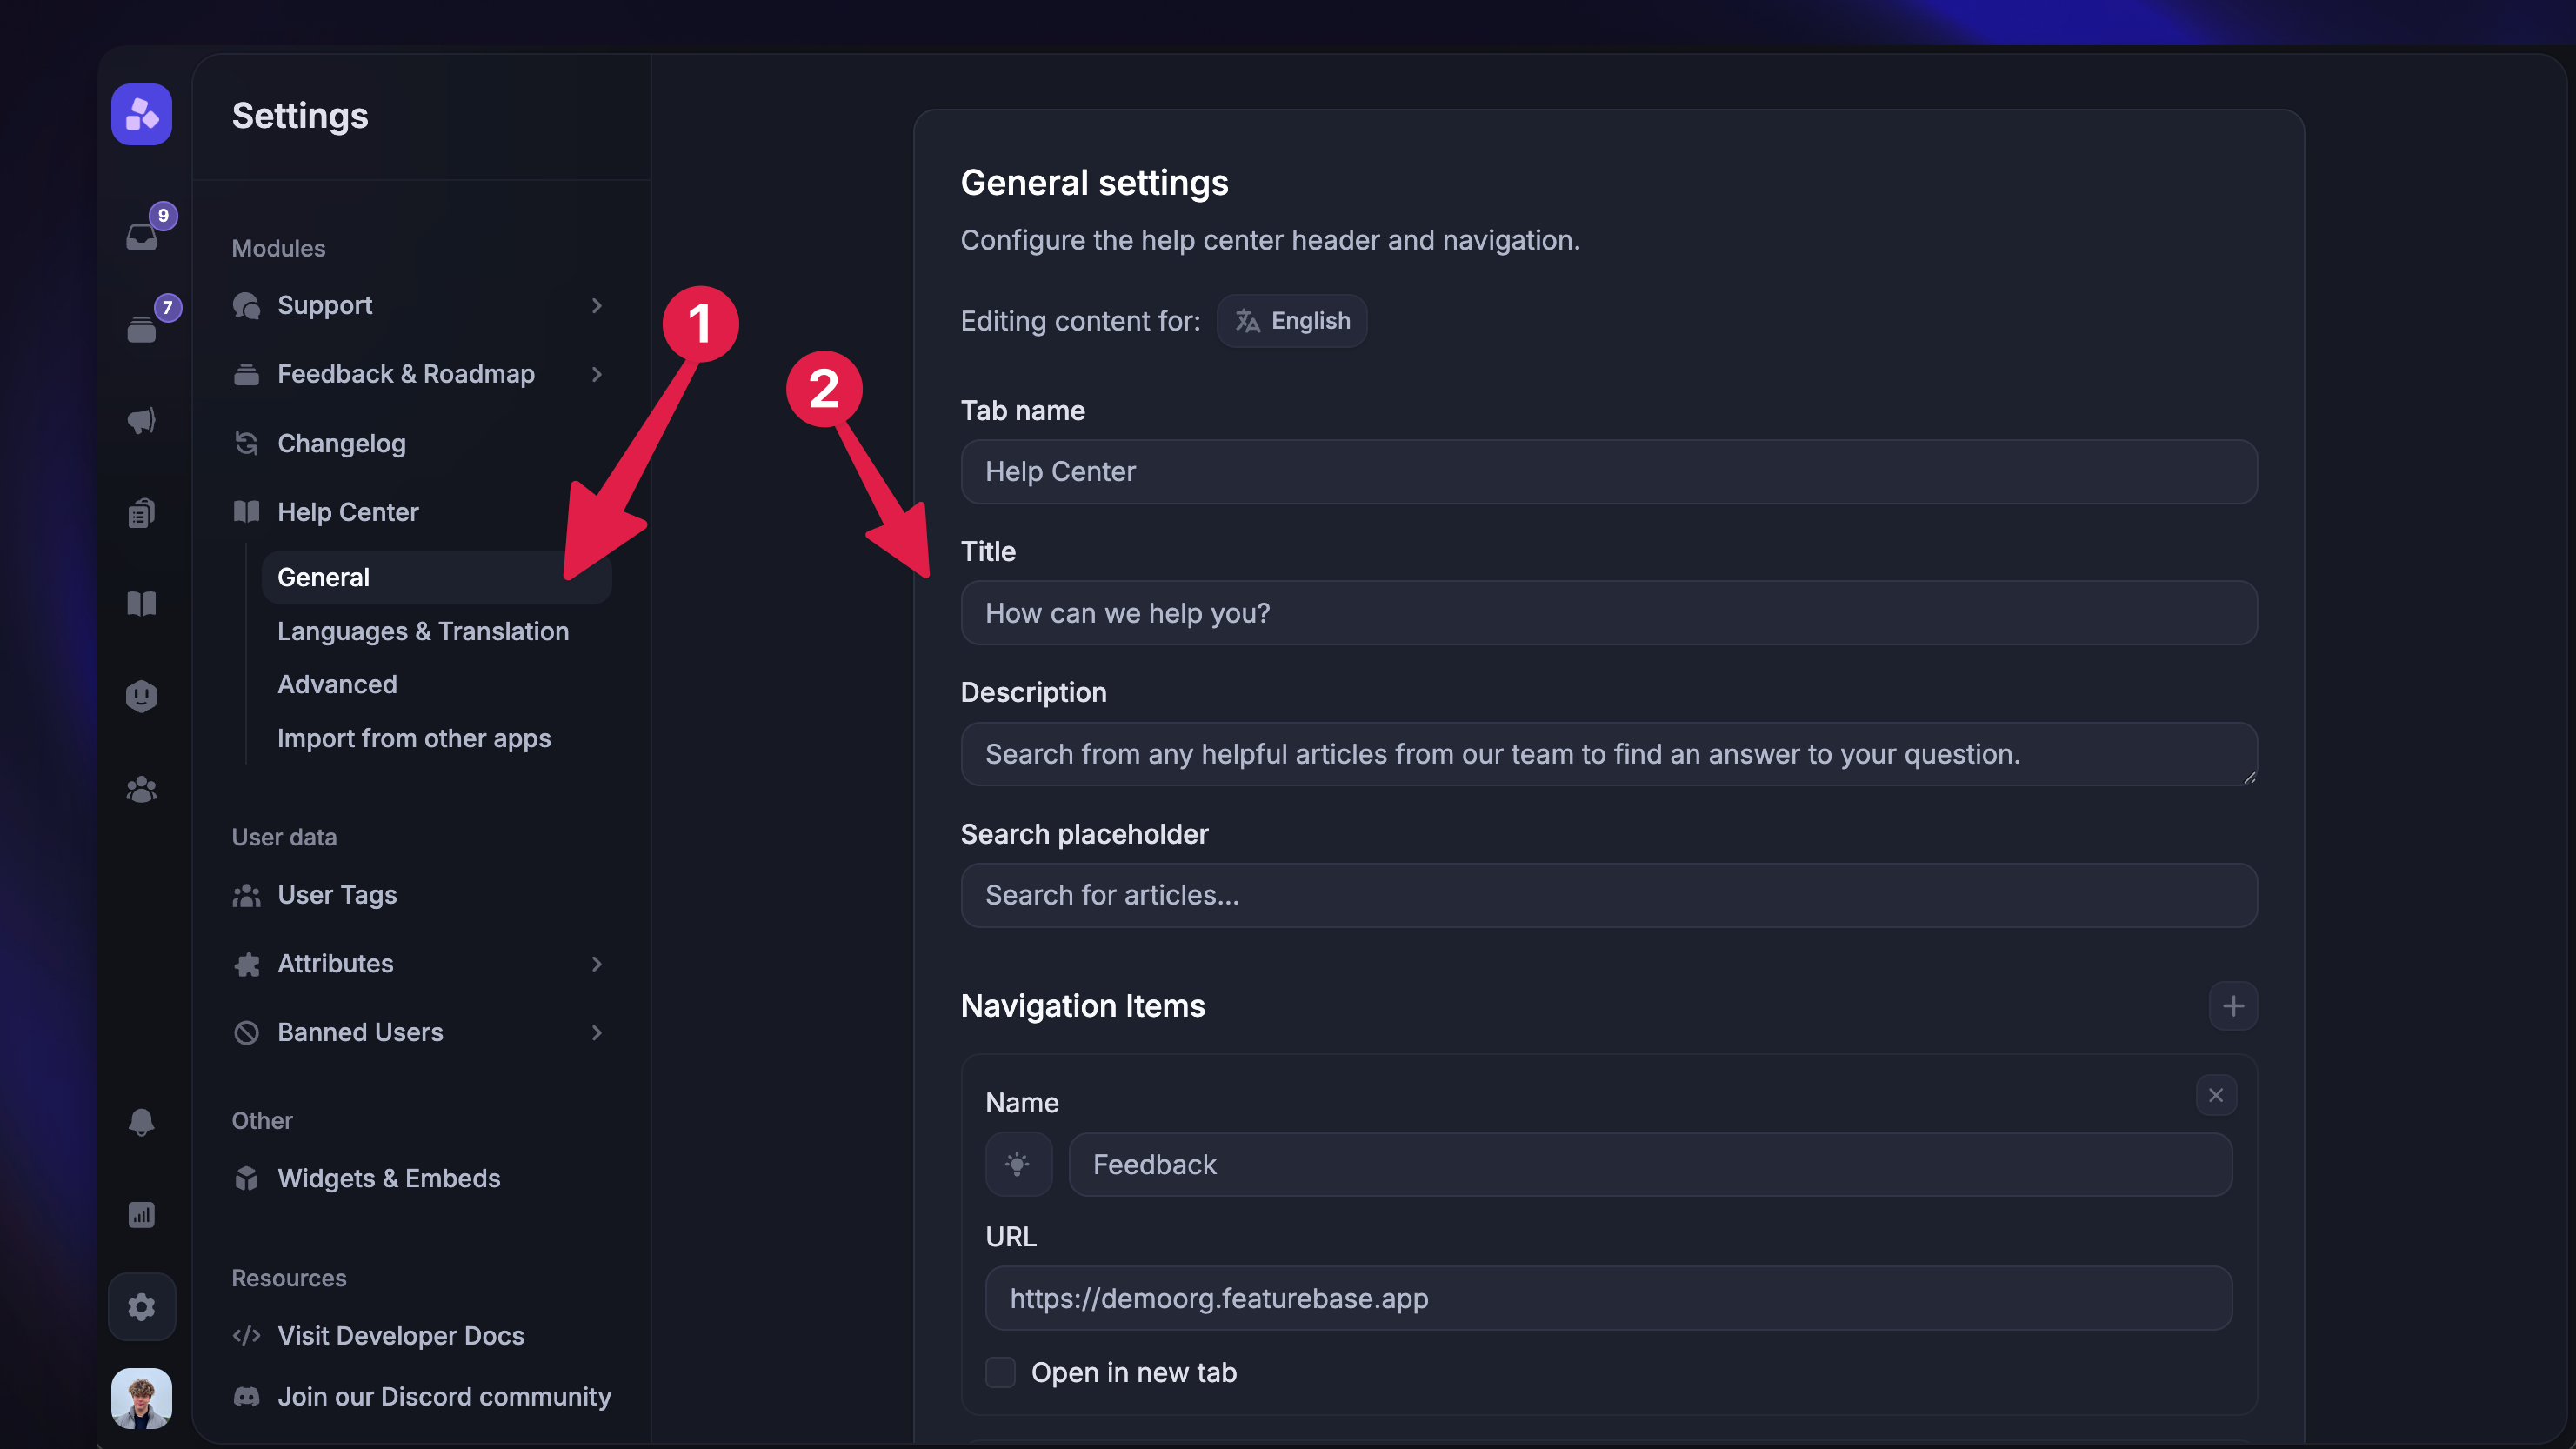This screenshot has height=1449, width=2576.
Task: Open the Analytics chart icon
Action: (141, 1214)
